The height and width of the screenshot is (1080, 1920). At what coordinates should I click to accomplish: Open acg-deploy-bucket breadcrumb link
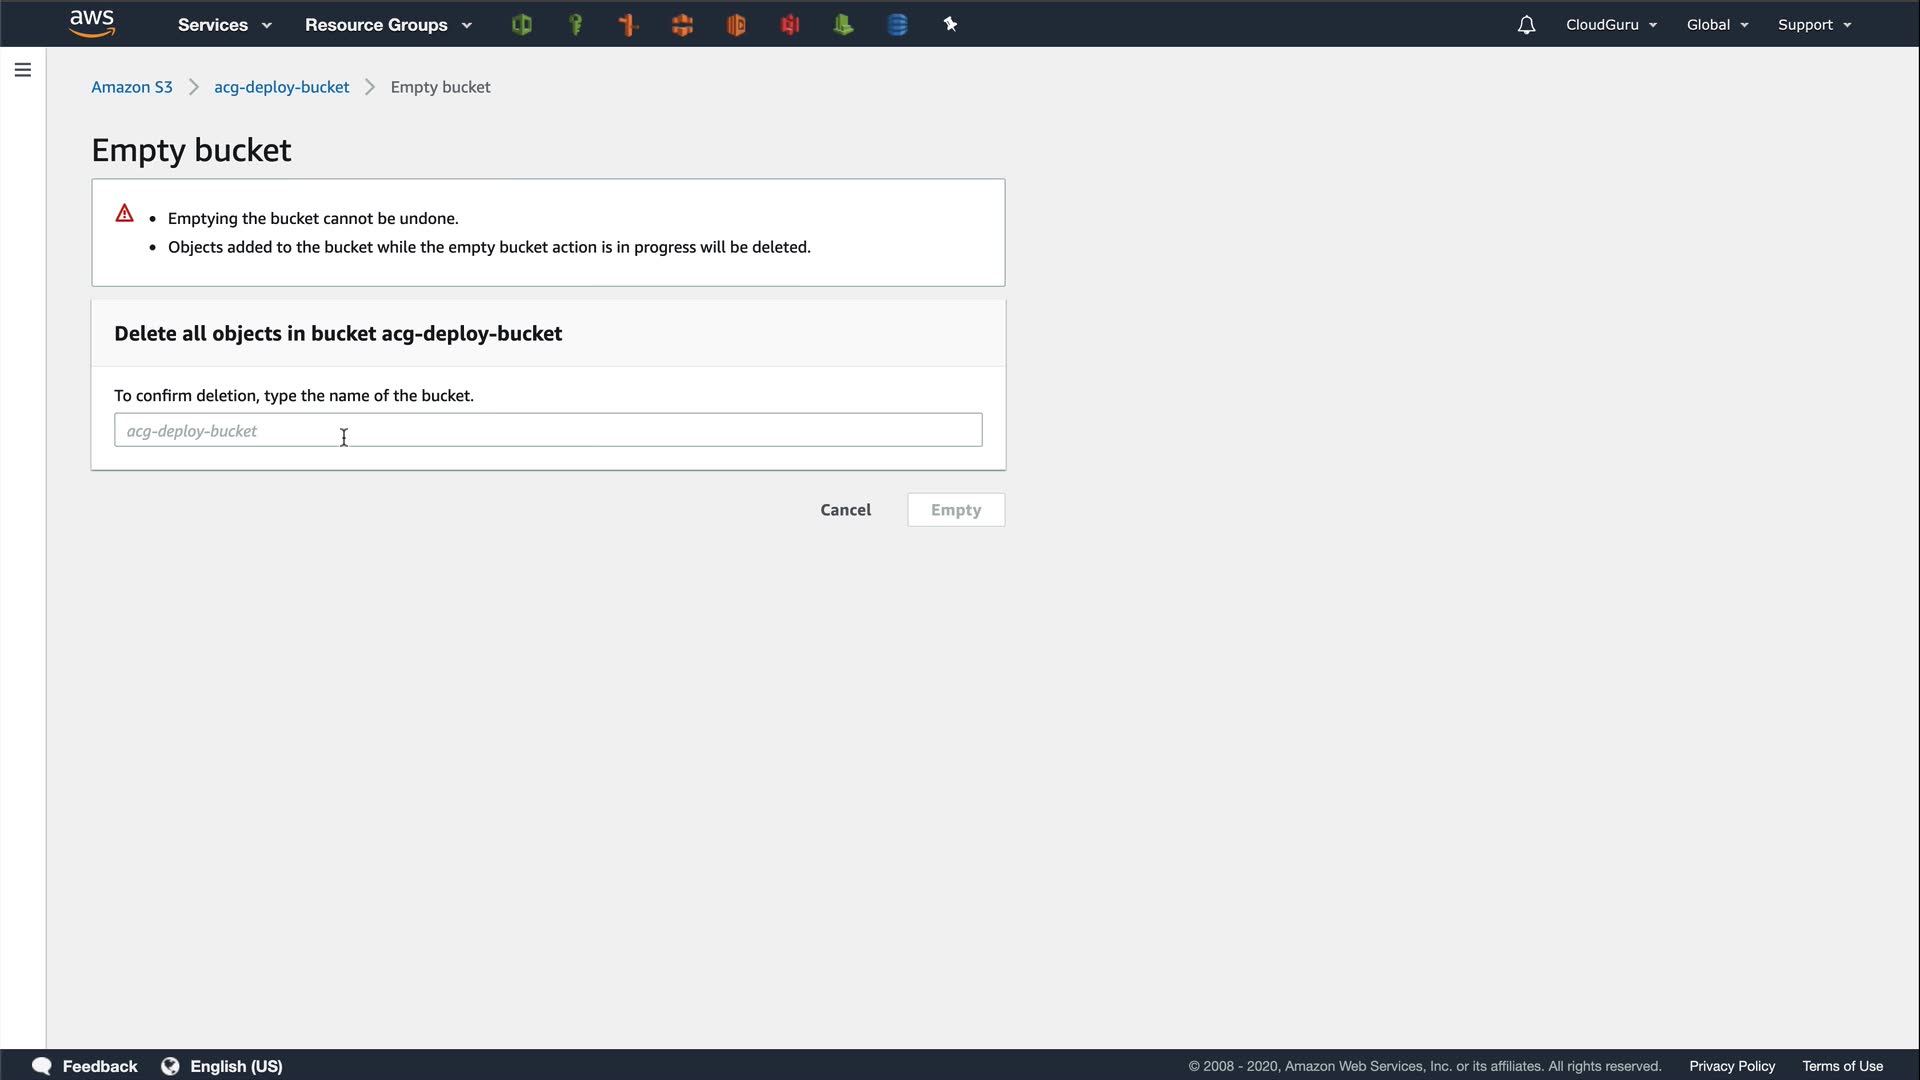[281, 87]
